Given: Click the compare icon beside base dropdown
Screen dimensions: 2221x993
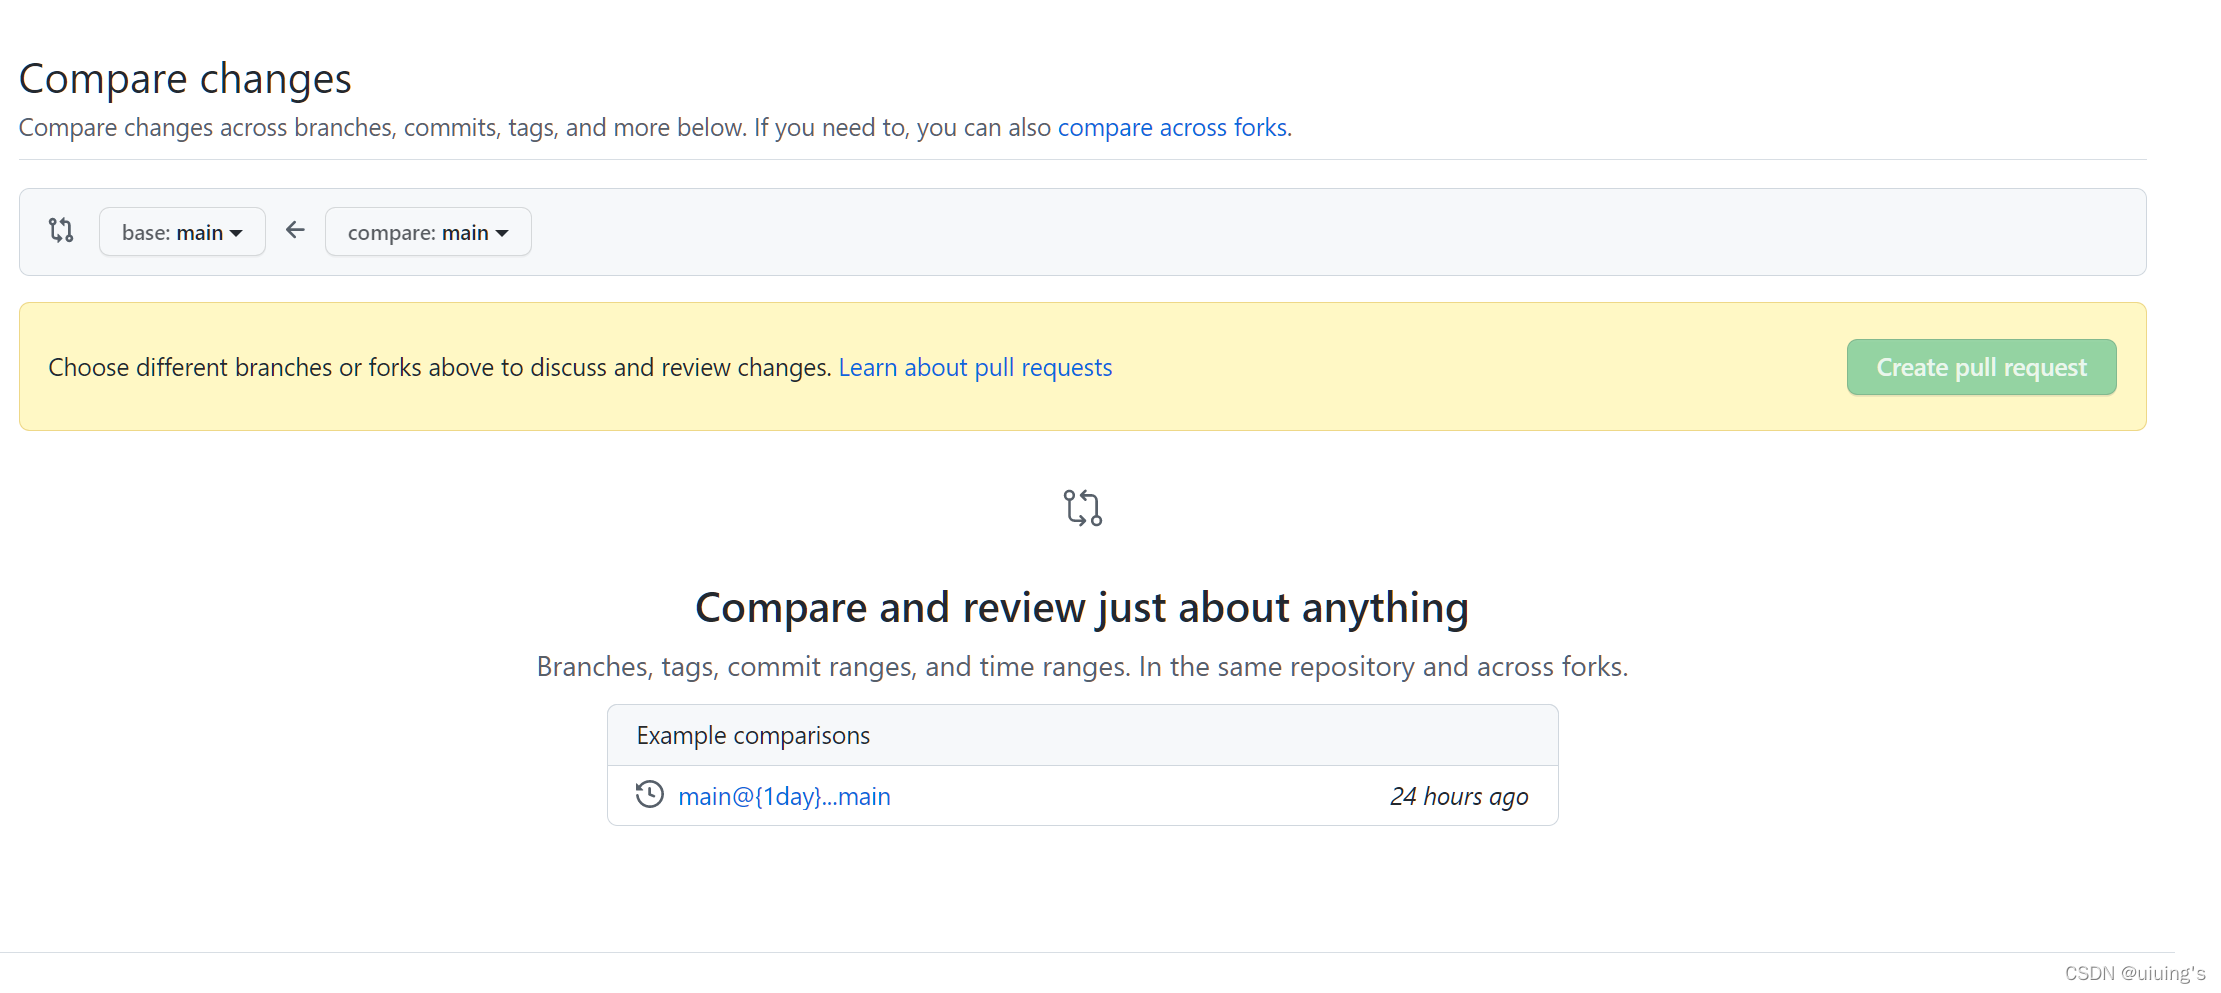Looking at the screenshot, I should pos(61,231).
